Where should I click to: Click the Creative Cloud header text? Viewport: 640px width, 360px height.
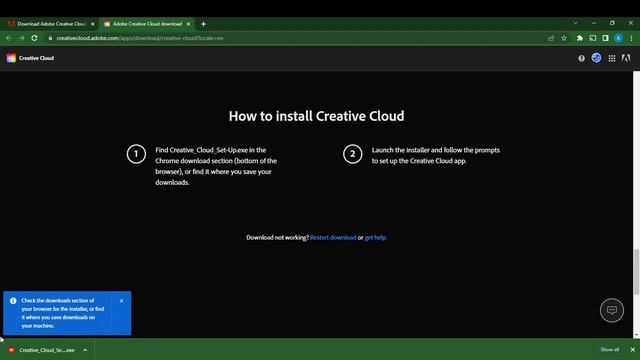tap(36, 58)
